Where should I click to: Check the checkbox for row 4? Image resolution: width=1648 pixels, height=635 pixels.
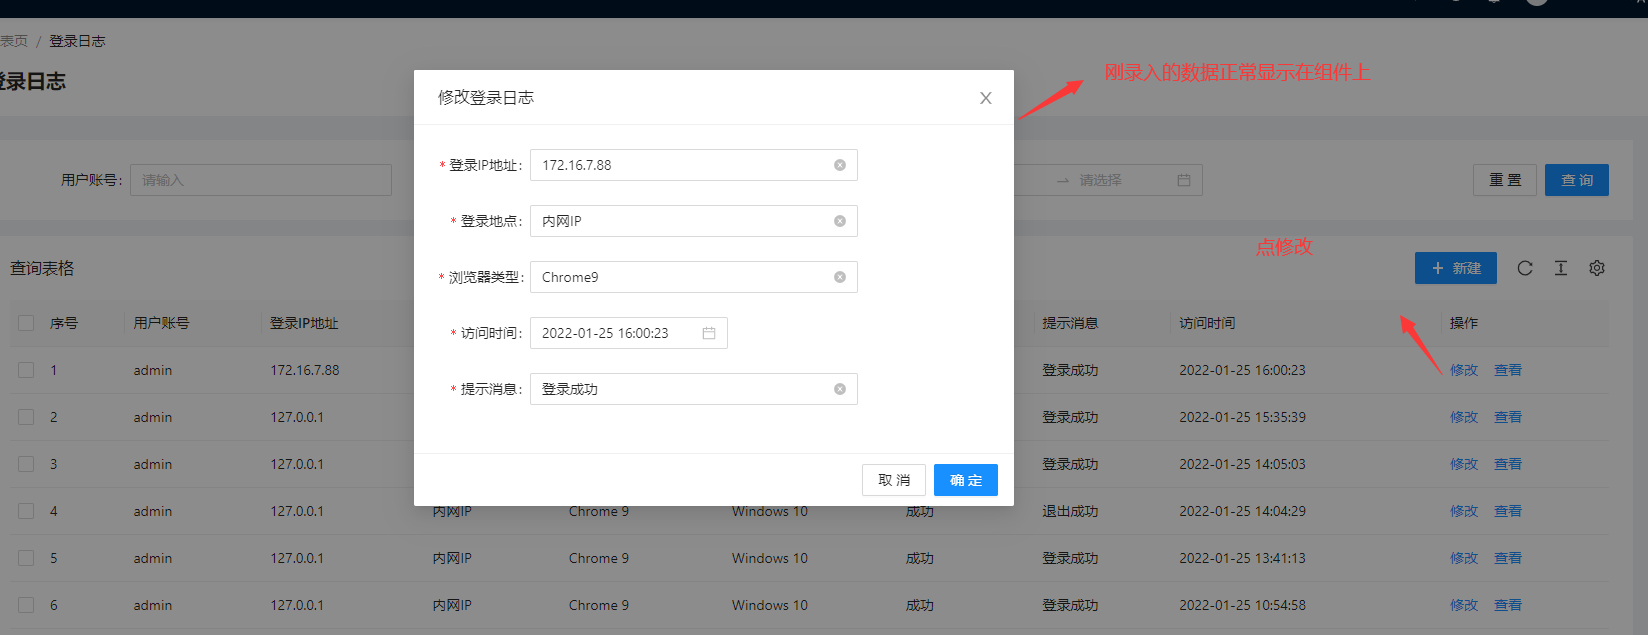pyautogui.click(x=26, y=511)
